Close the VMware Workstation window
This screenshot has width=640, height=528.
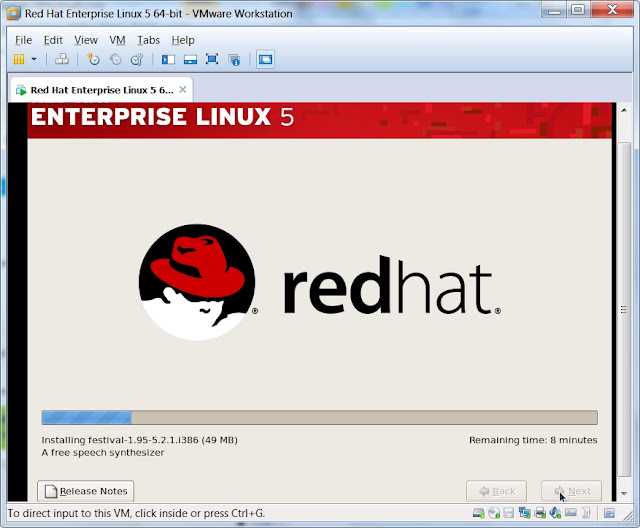(612, 10)
